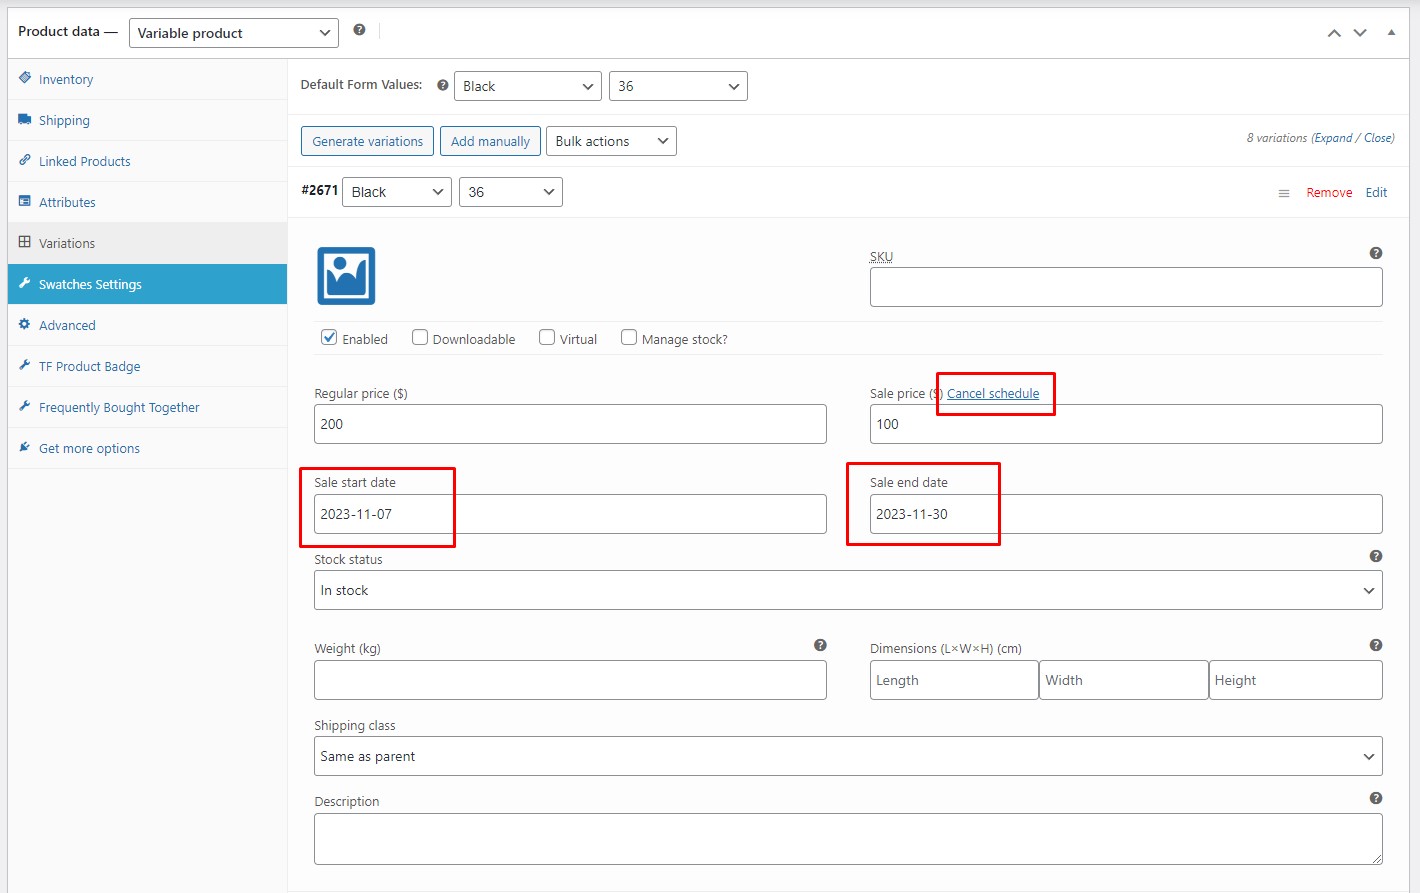1420x893 pixels.
Task: Move Product data panel down arrow
Action: click(1360, 33)
